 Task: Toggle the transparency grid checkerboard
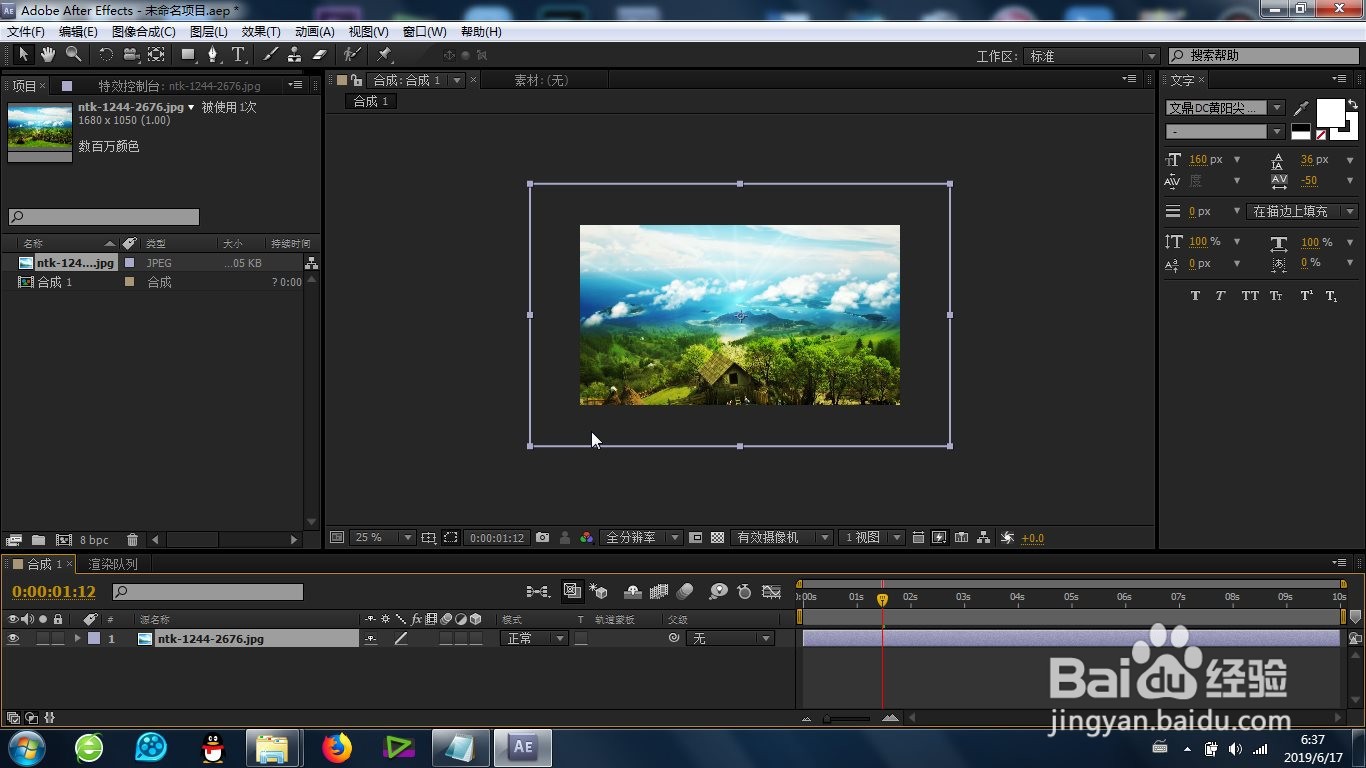point(717,537)
